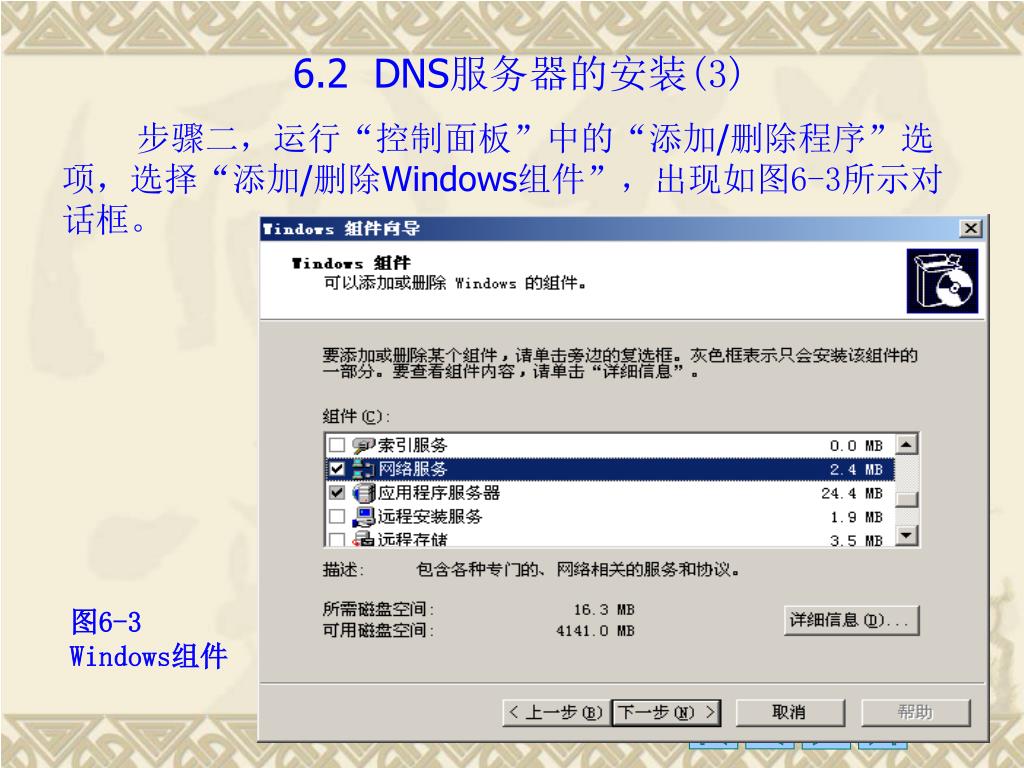Image resolution: width=1024 pixels, height=768 pixels.
Task: Go back with 上一步(B) button
Action: (x=556, y=712)
